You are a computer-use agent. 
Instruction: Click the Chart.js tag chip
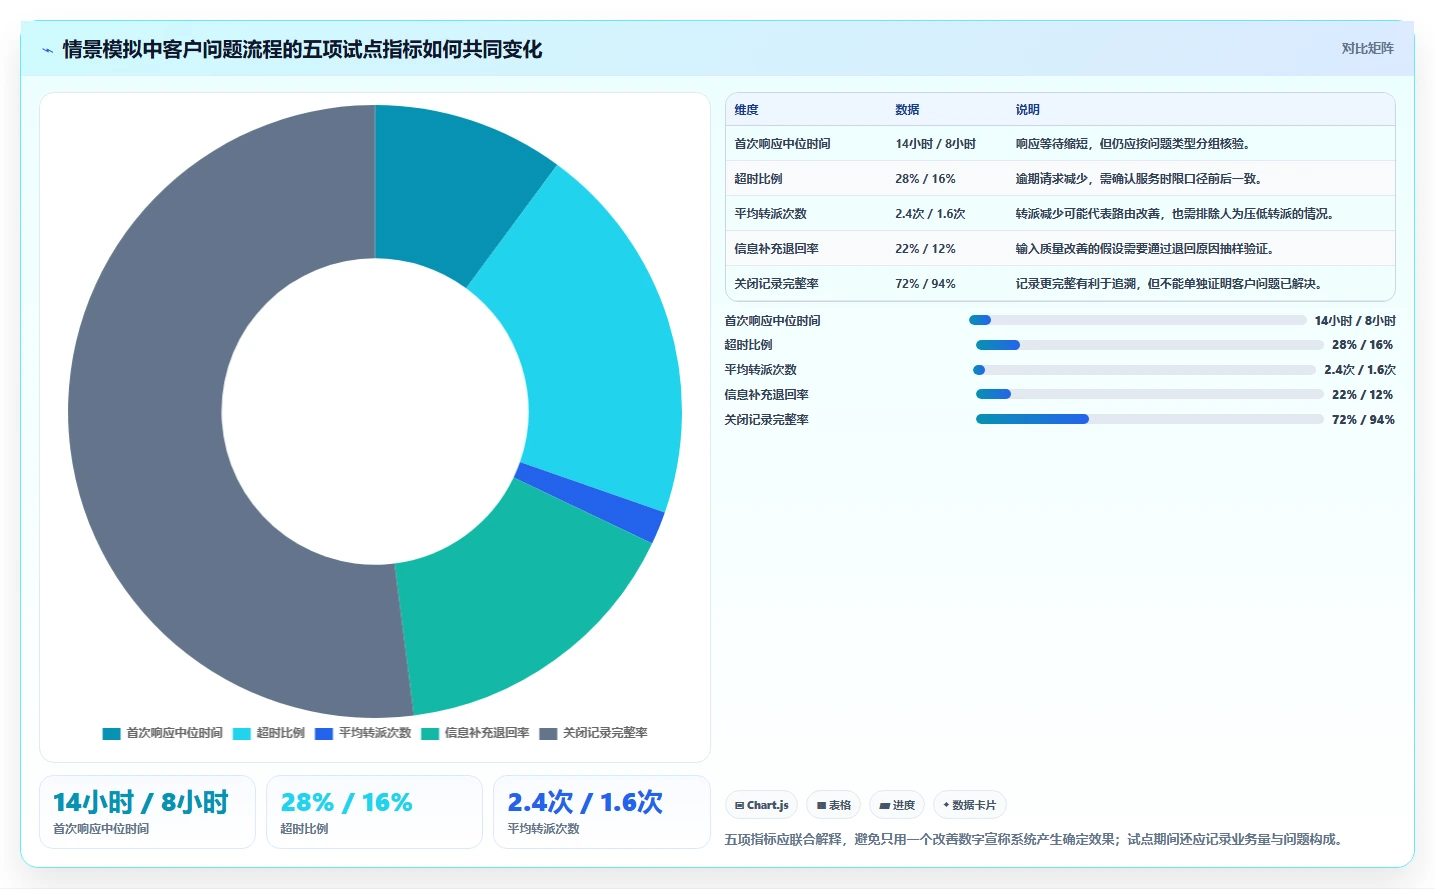[x=761, y=805]
